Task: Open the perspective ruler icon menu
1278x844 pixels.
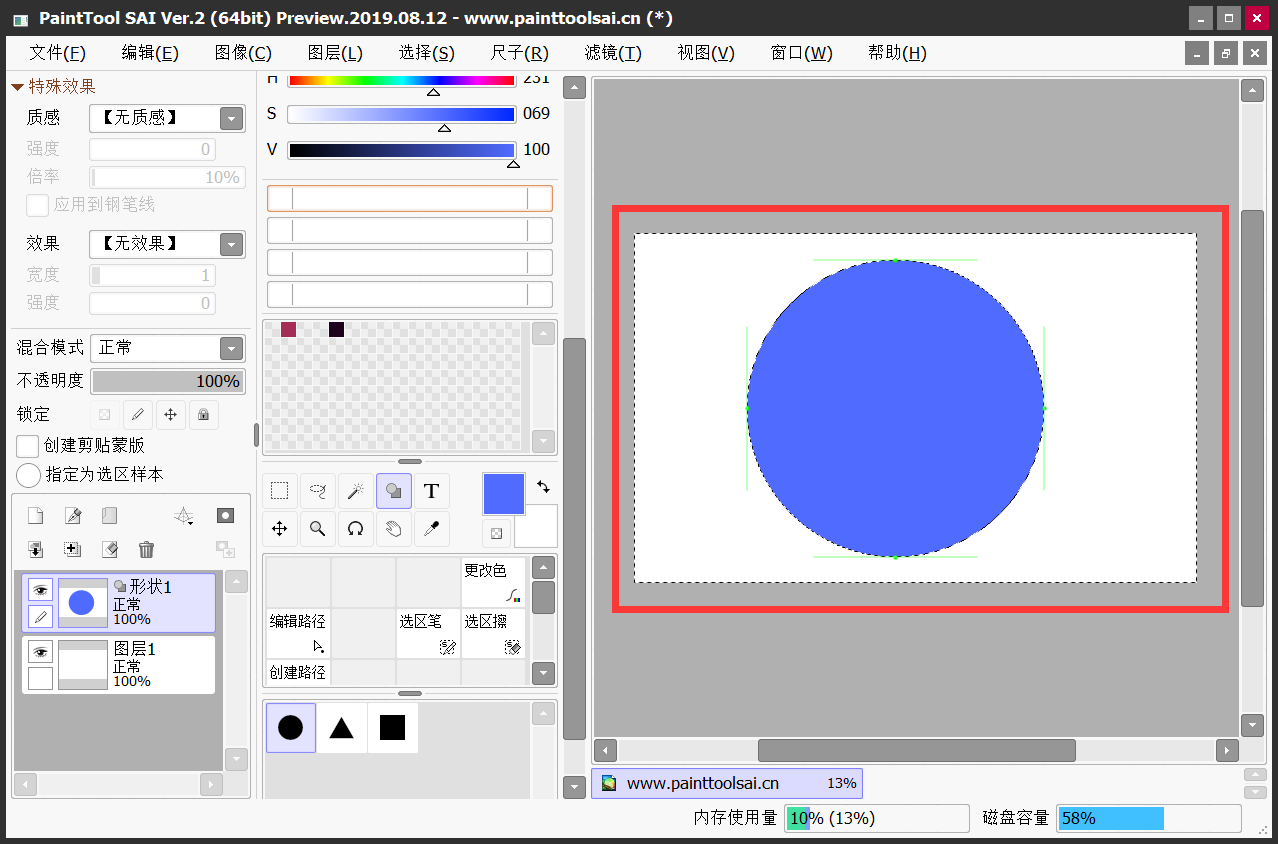Action: (x=184, y=516)
